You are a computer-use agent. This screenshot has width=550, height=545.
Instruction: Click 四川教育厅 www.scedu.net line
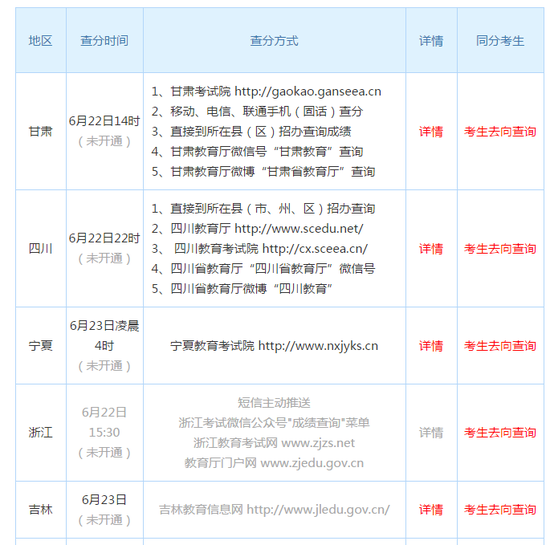[x=257, y=229]
